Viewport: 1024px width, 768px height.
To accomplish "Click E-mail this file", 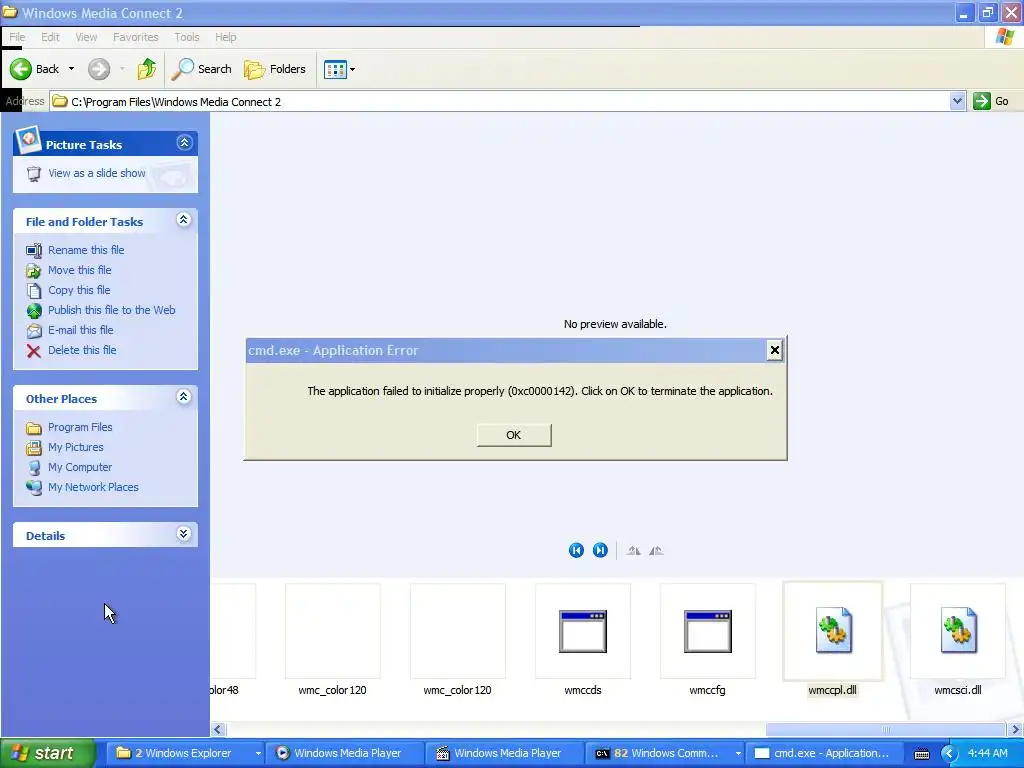I will pyautogui.click(x=81, y=330).
